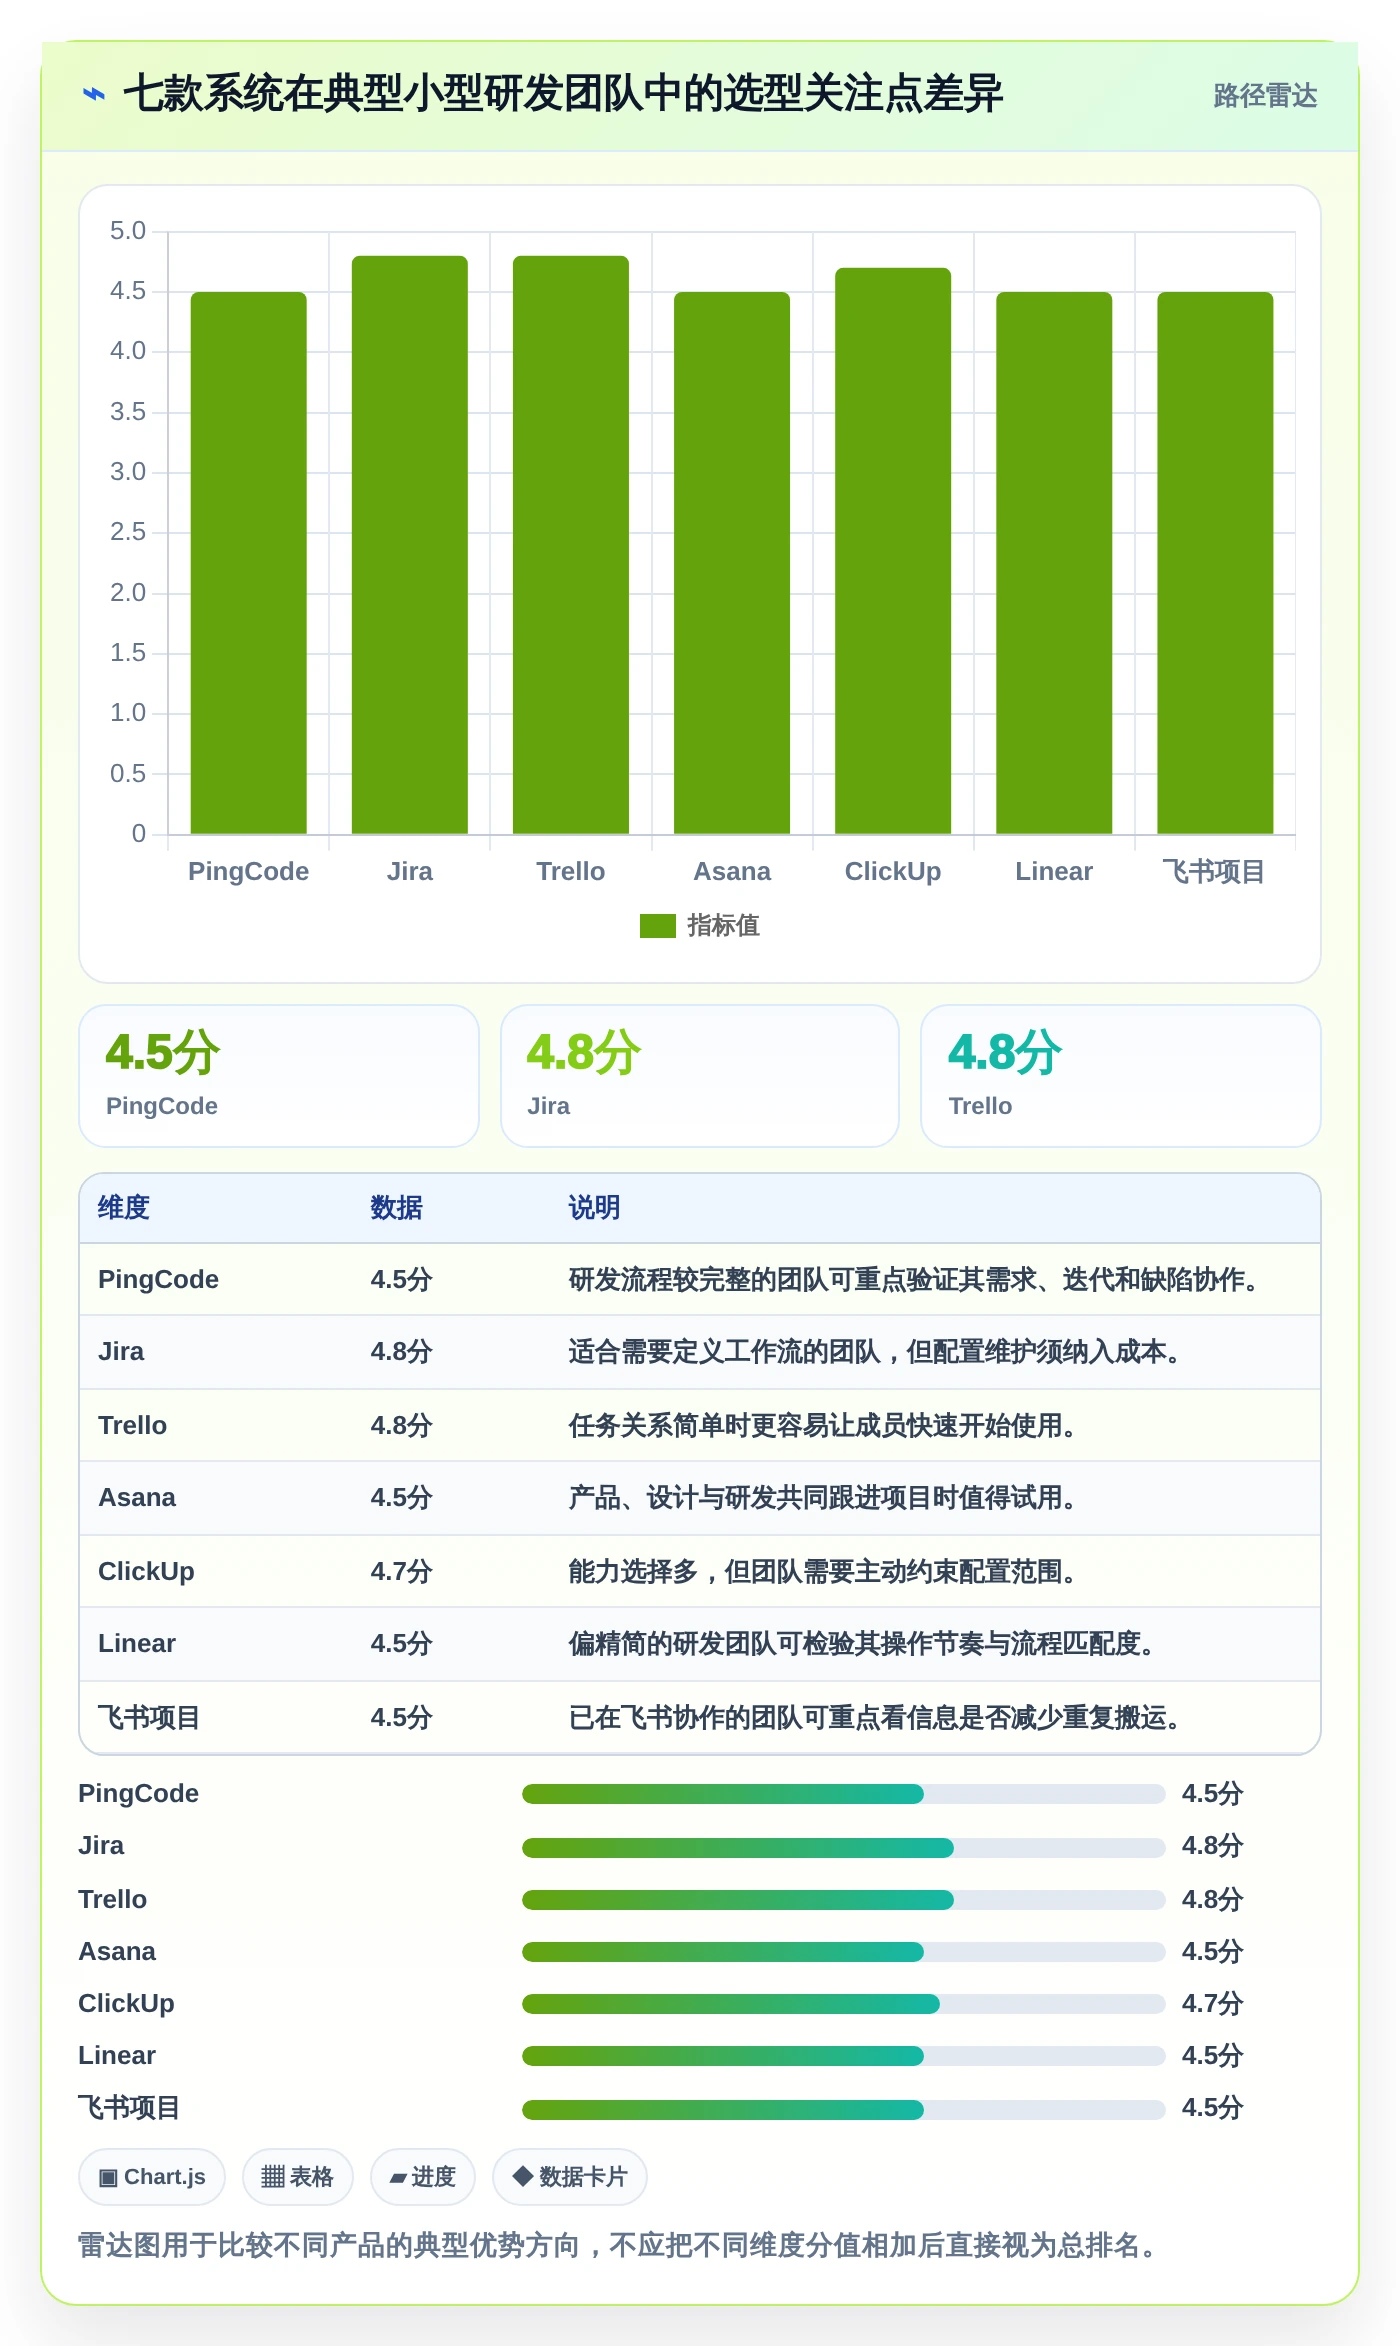Screen dimensions: 1400x2346
Task: Click the 指标值 legend label
Action: (723, 926)
